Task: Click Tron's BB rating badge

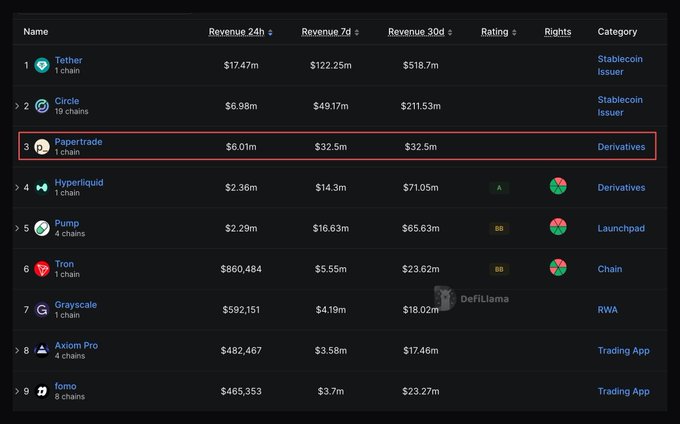Action: pos(499,269)
